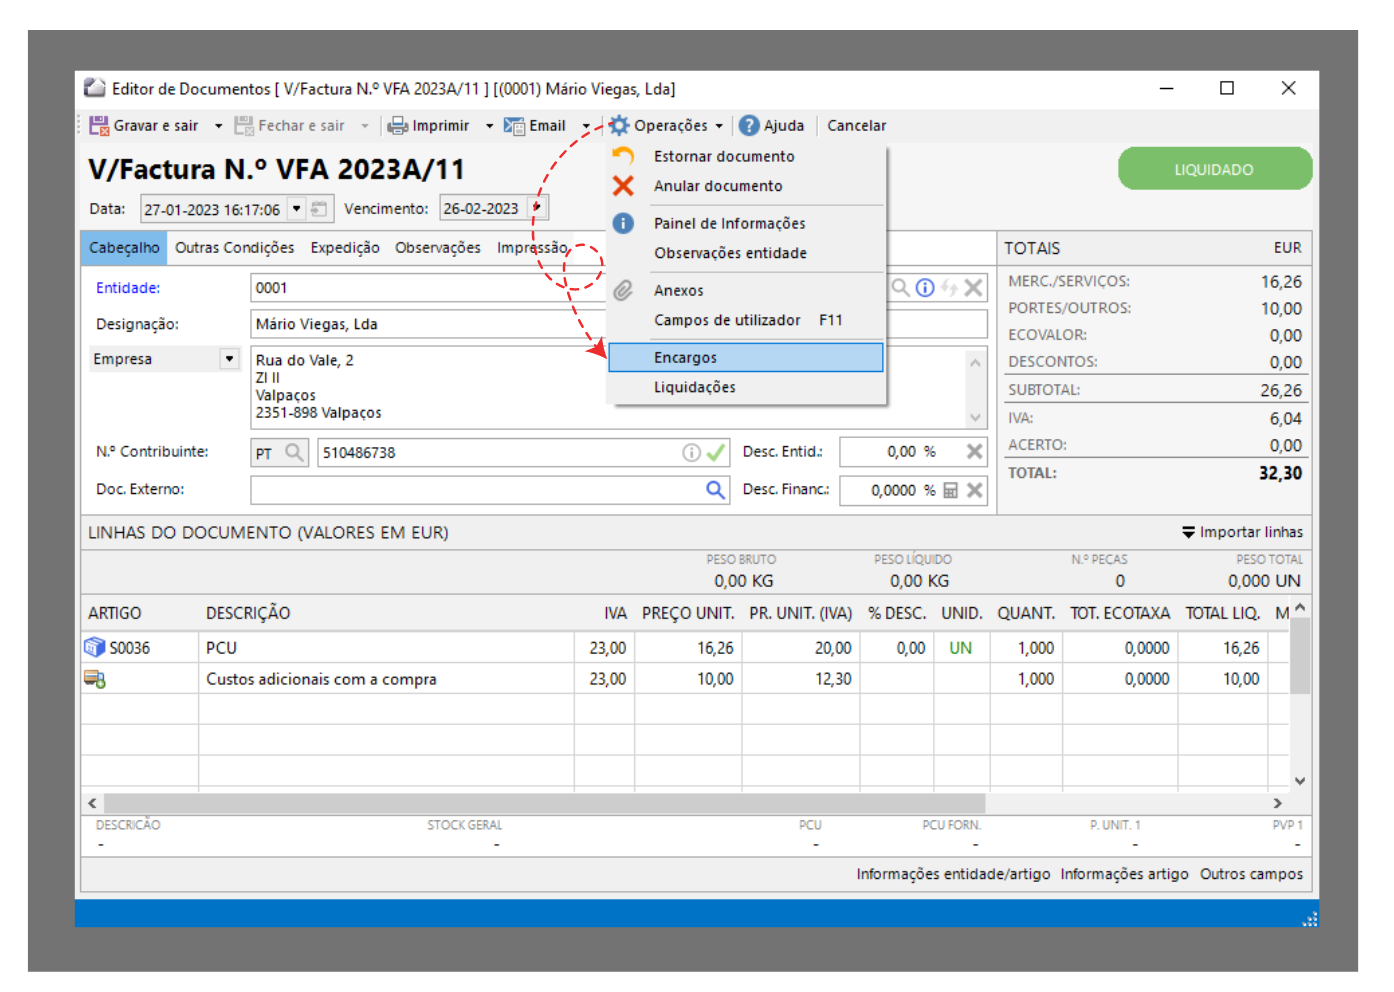This screenshot has height=992, width=1394.
Task: Click the Imprimir printer icon
Action: pyautogui.click(x=398, y=126)
